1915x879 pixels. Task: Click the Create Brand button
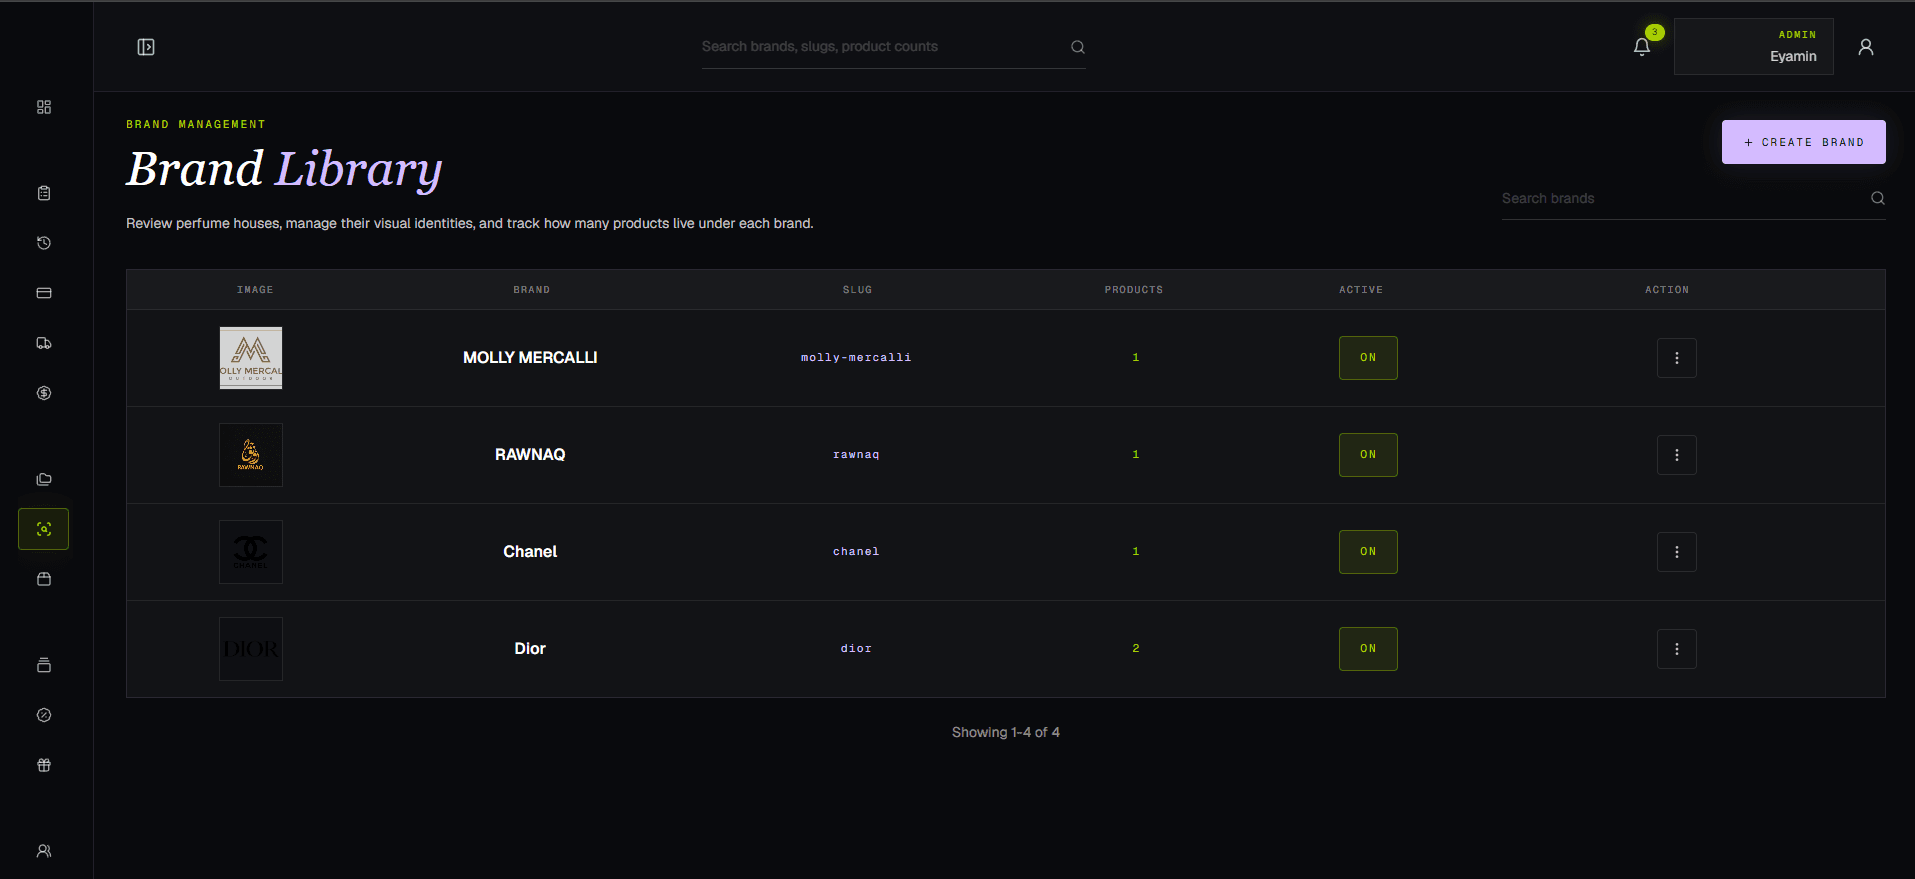pyautogui.click(x=1804, y=142)
